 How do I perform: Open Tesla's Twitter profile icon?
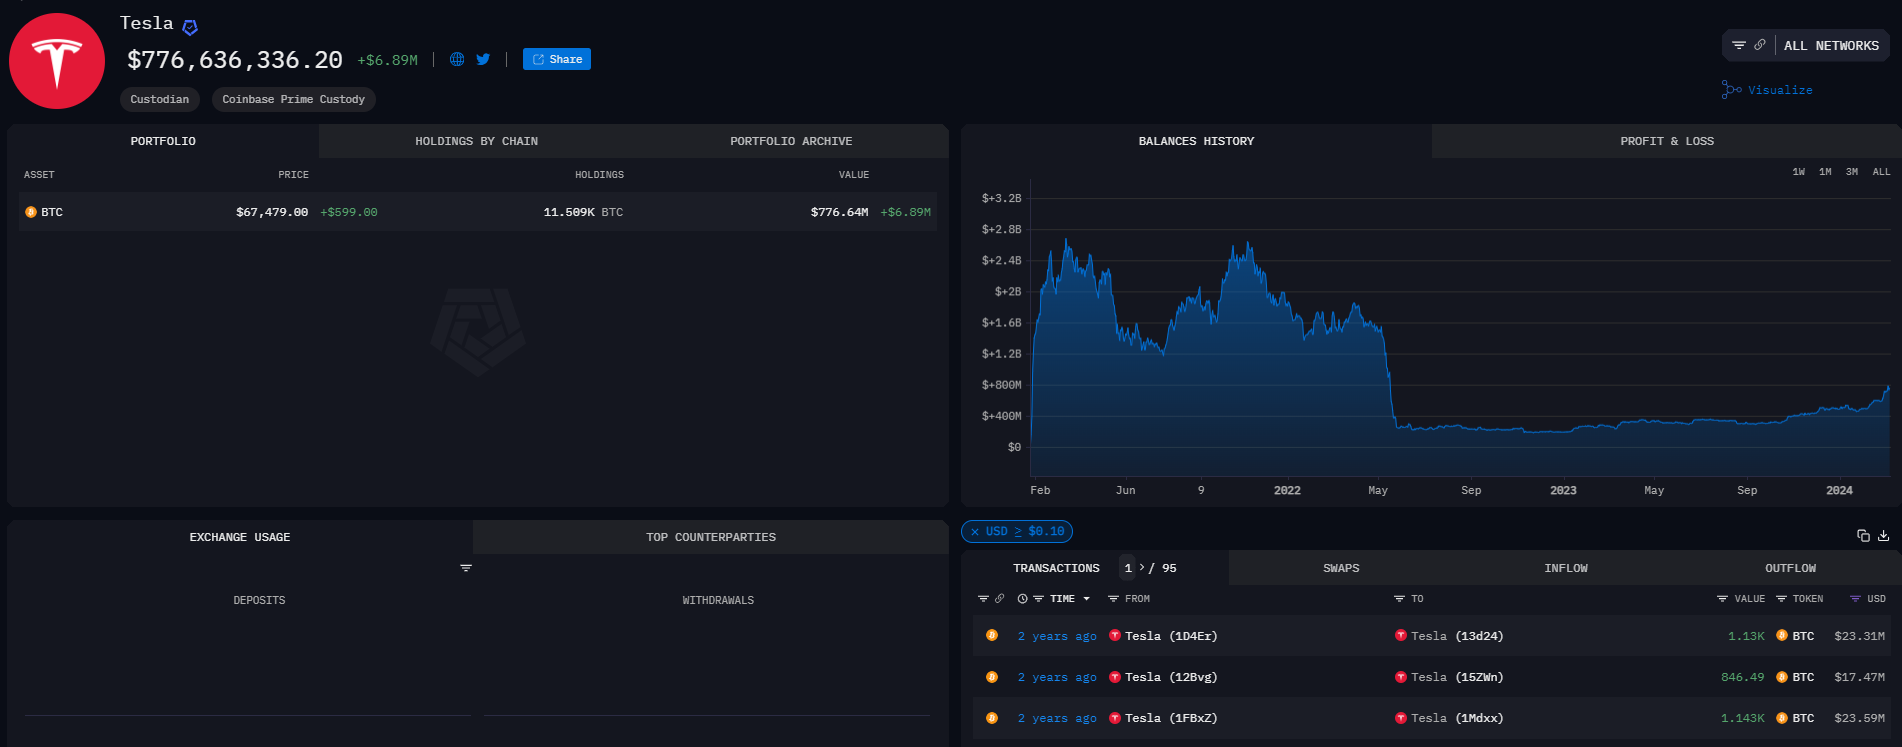pyautogui.click(x=483, y=59)
